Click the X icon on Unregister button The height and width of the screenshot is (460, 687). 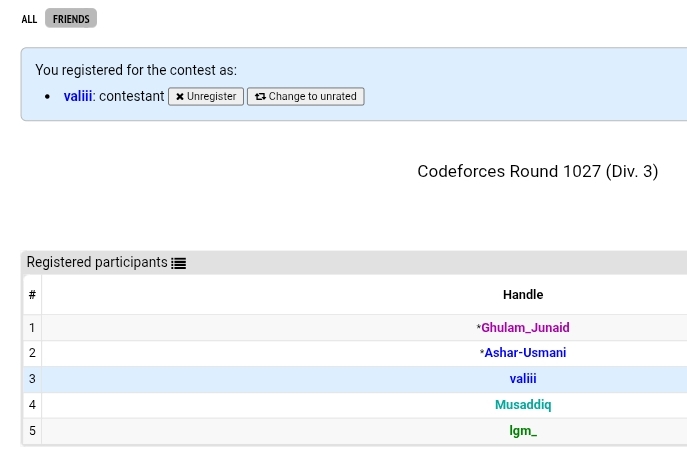[x=180, y=97]
